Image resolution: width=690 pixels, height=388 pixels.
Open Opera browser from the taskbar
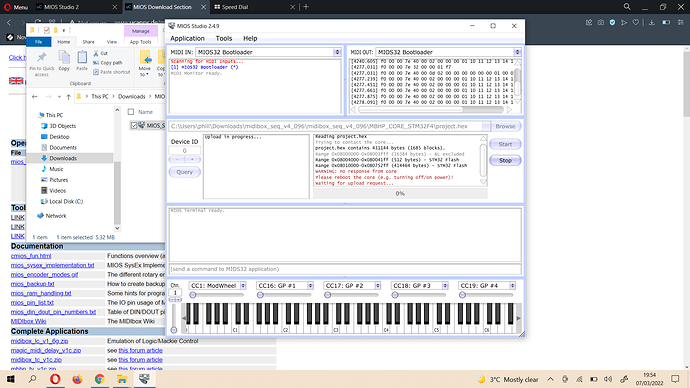55,379
